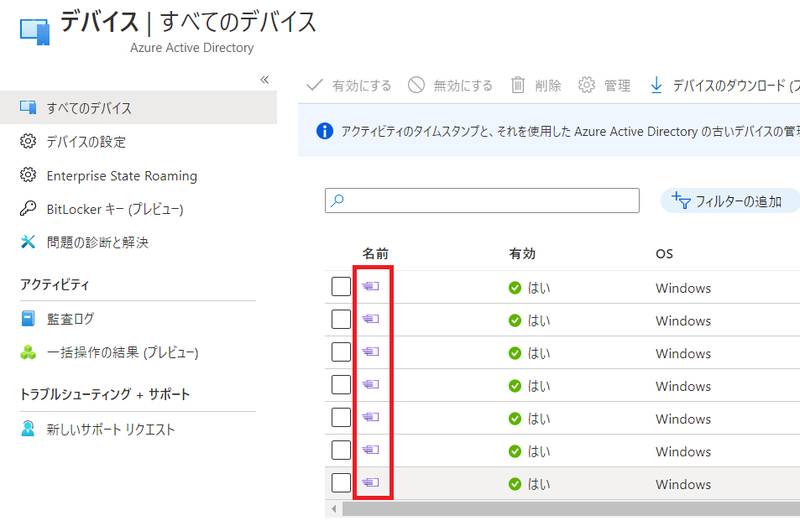This screenshot has height=526, width=800.
Task: Click the 監査ログ book icon
Action: 28,318
